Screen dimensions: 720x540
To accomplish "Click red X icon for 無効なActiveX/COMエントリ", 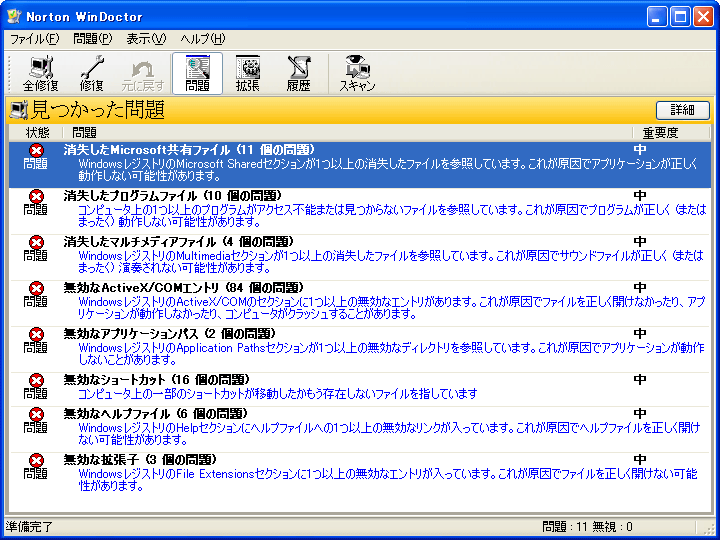I will (36, 288).
